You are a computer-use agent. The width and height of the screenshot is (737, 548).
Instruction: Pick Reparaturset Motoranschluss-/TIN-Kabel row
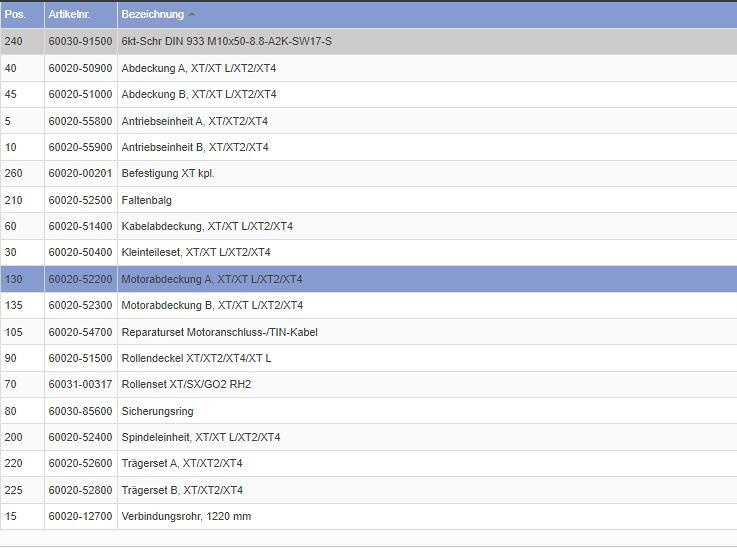[219, 332]
